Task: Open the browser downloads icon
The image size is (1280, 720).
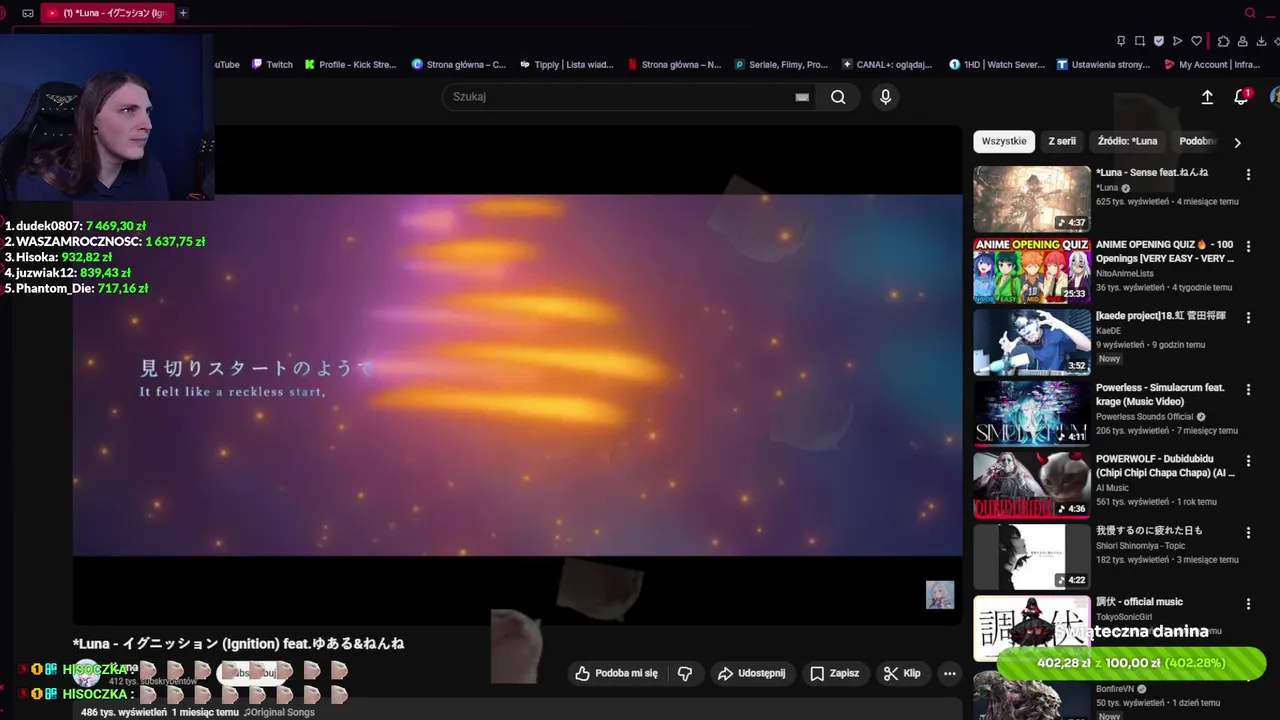Action: click(1262, 41)
